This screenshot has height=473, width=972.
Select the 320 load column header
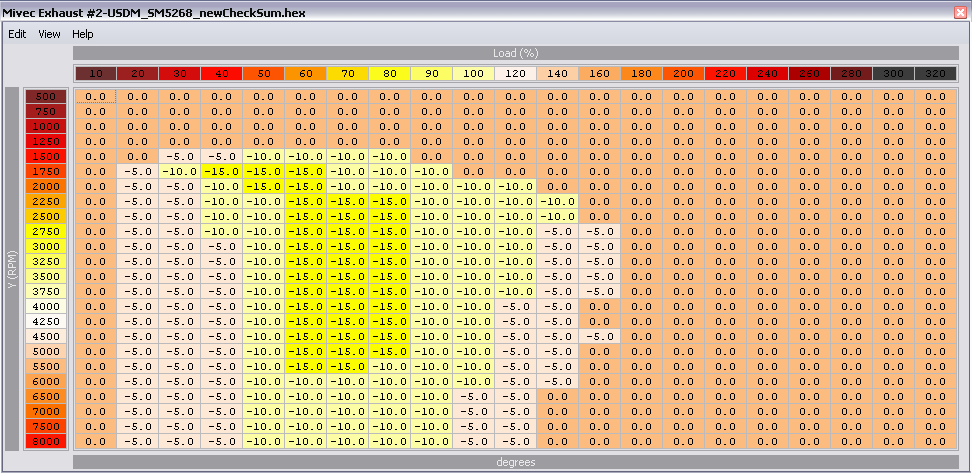coord(935,73)
